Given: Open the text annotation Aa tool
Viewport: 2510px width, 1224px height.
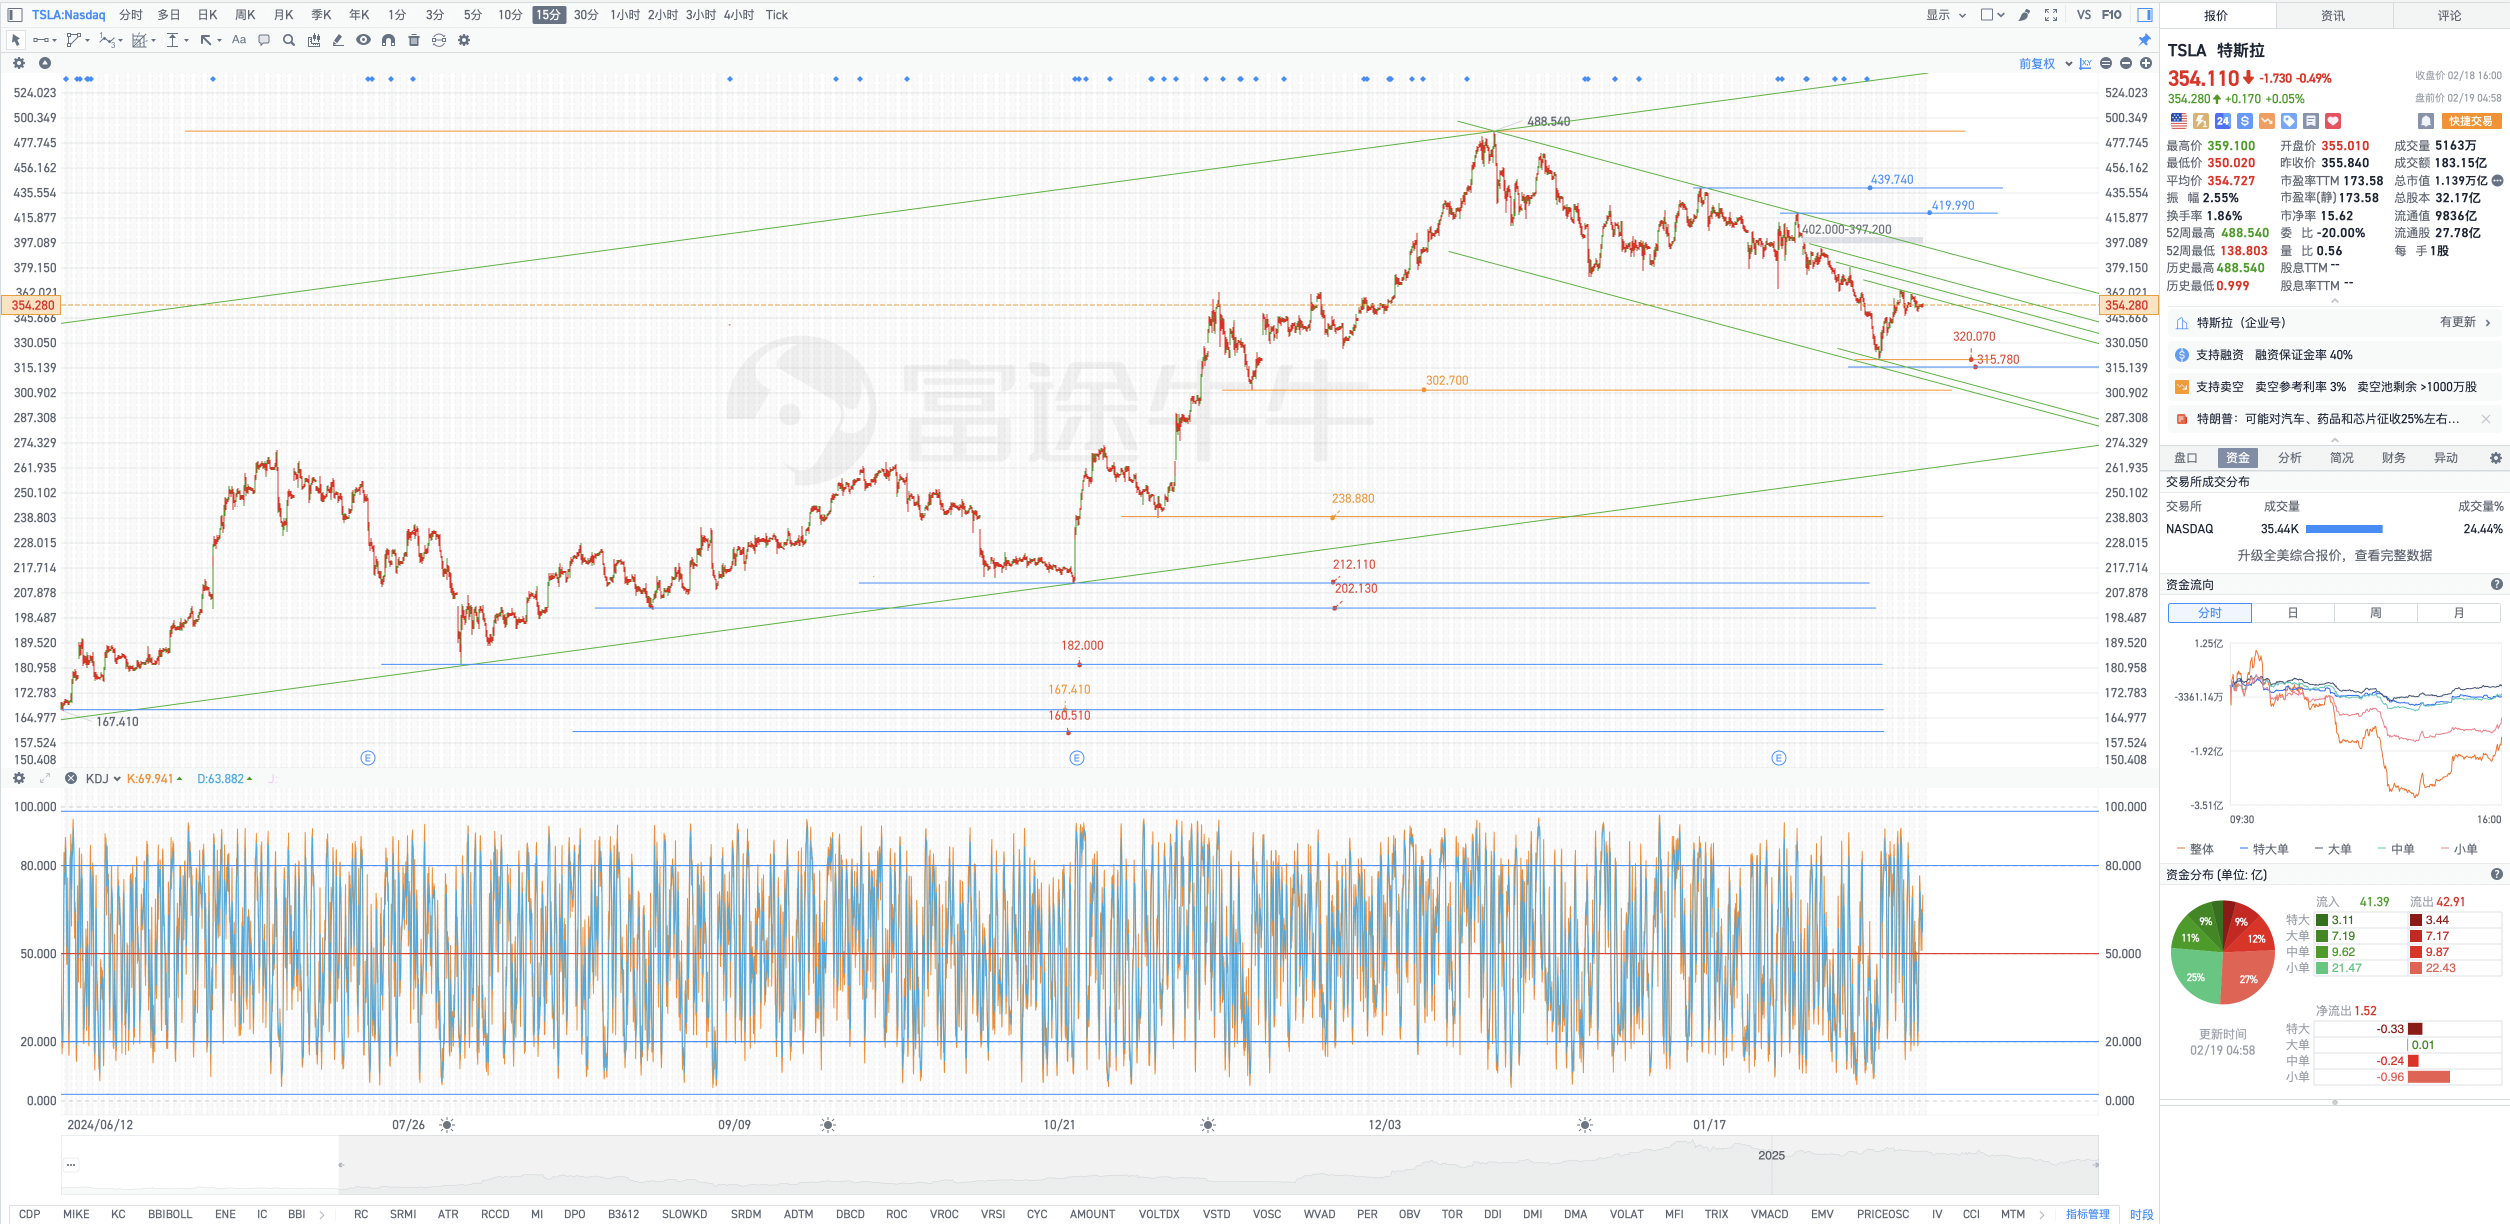Looking at the screenshot, I should click(x=239, y=40).
